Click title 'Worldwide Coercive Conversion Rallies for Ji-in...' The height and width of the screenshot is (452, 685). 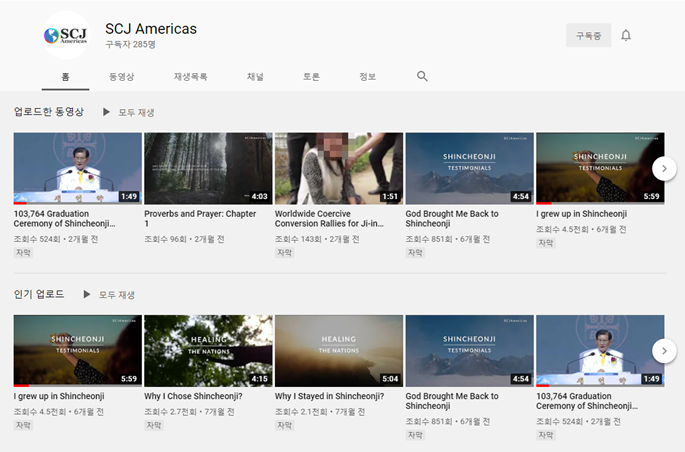click(329, 218)
